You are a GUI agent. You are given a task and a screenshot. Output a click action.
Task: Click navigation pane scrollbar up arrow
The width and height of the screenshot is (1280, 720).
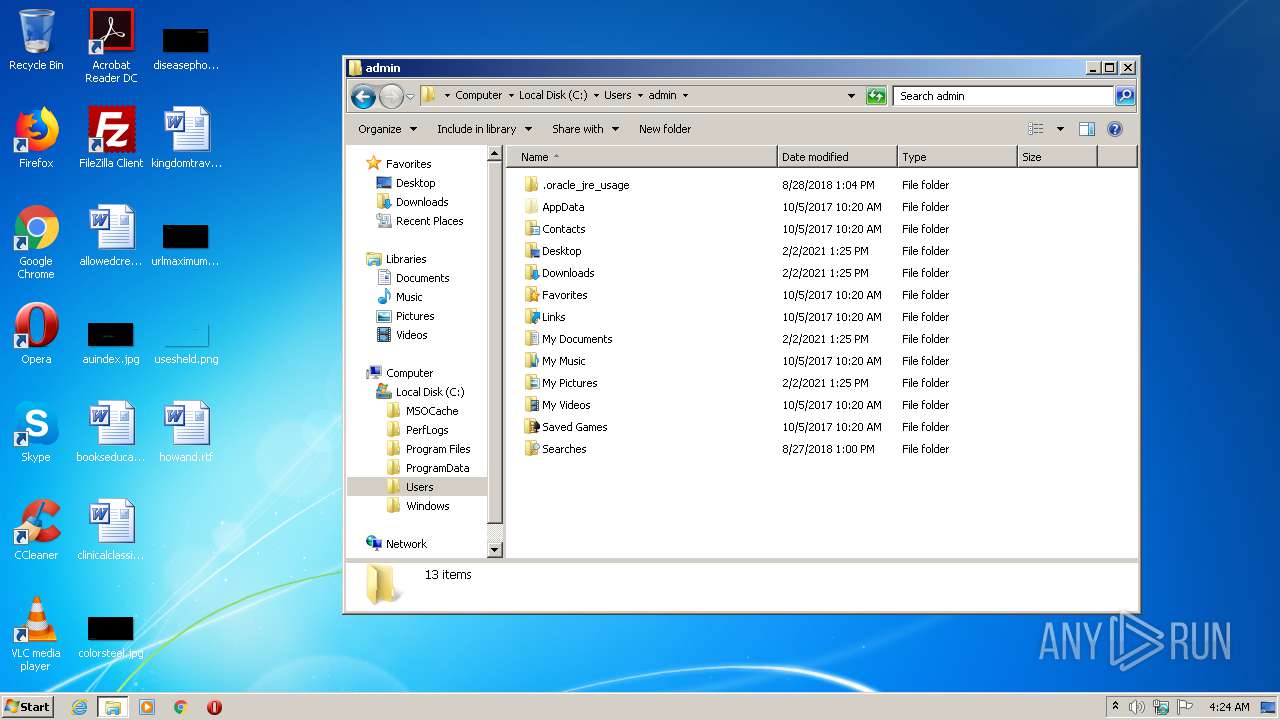[x=494, y=154]
